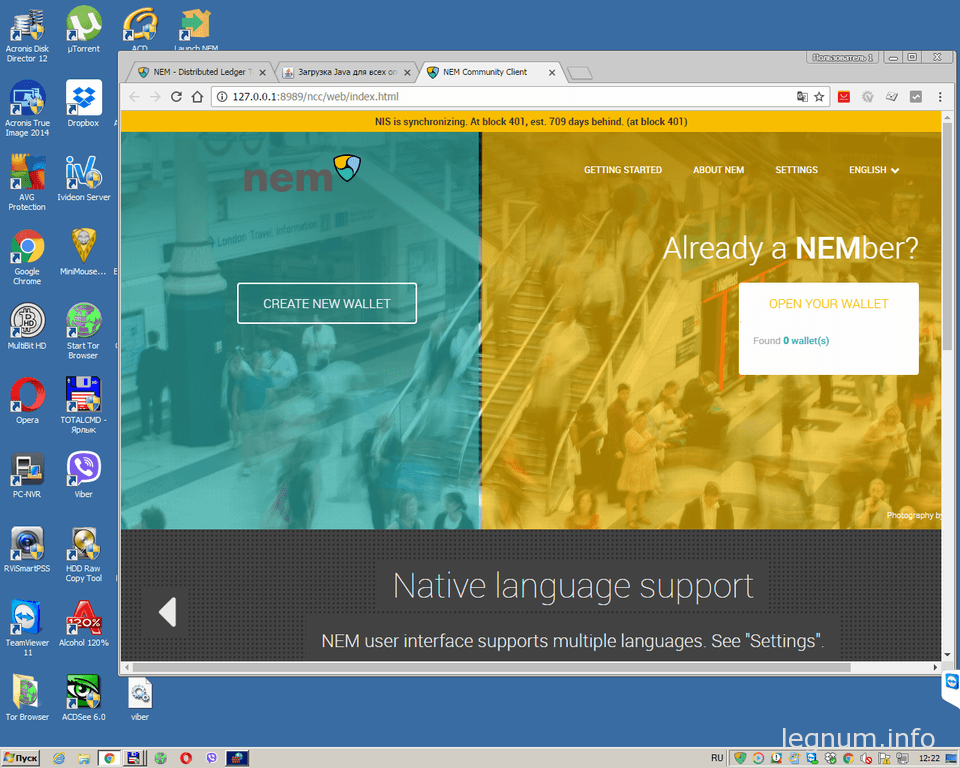Click Open Your Wallet button
This screenshot has width=960, height=768.
point(828,304)
